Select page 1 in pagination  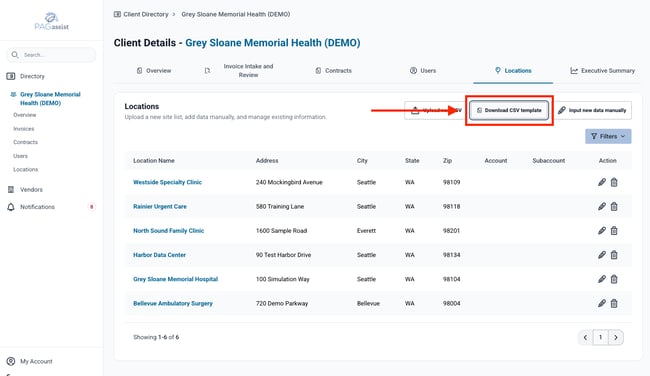(601, 337)
